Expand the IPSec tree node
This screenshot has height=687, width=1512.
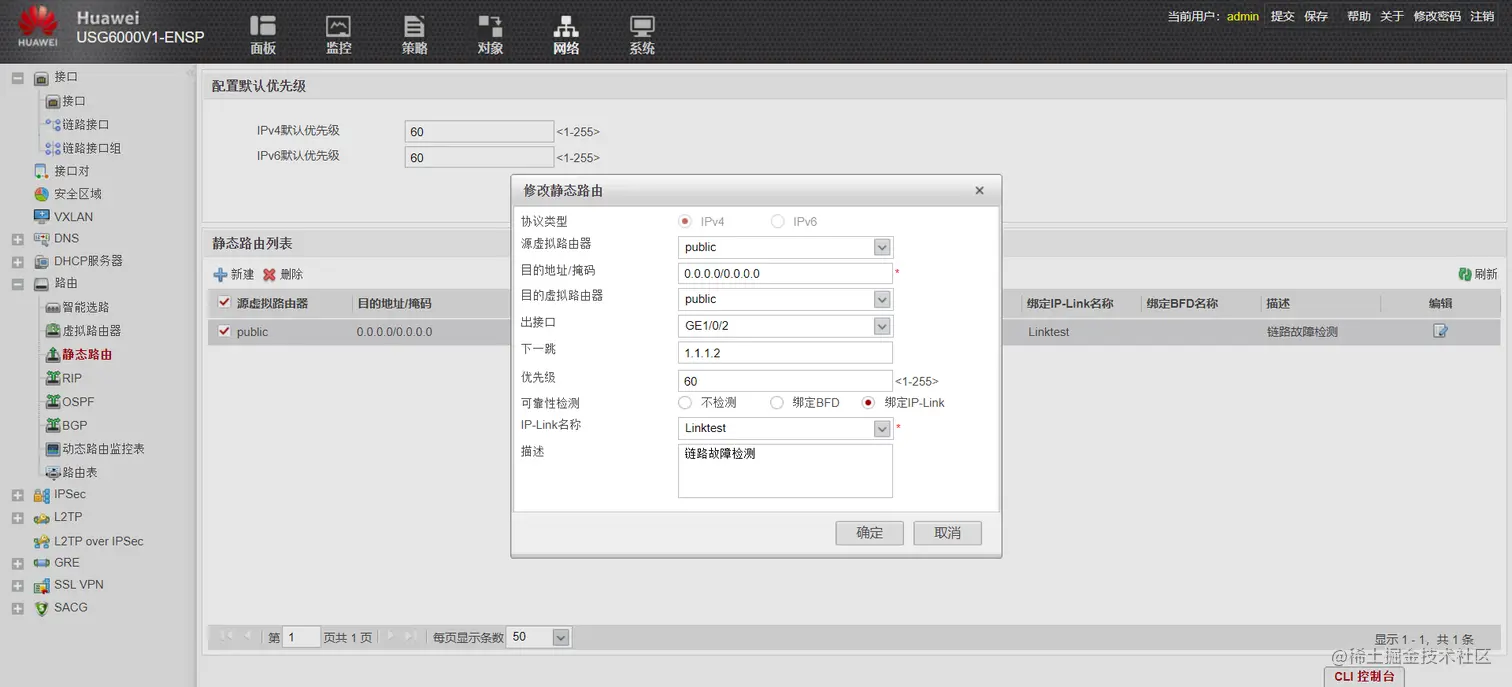tap(17, 495)
